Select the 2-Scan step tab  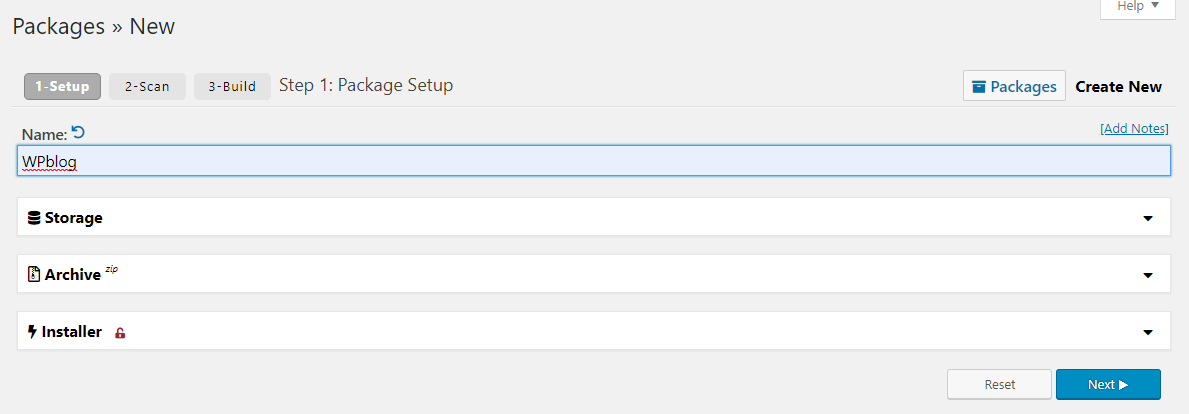[147, 86]
